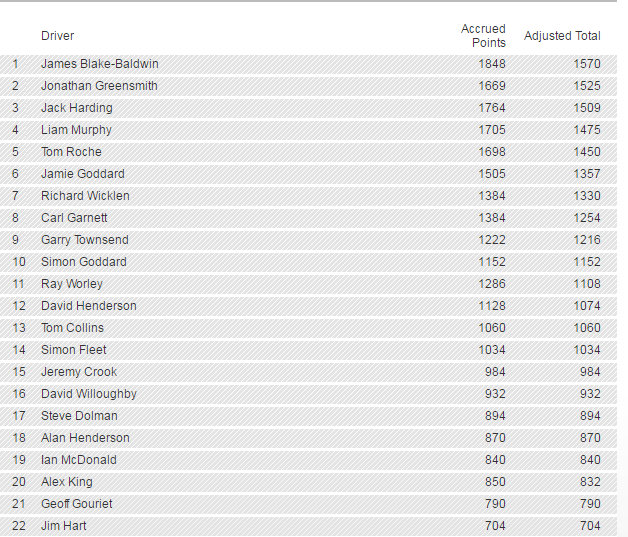Click the 1848 accrued points value
This screenshot has height=537, width=628.
[x=492, y=64]
